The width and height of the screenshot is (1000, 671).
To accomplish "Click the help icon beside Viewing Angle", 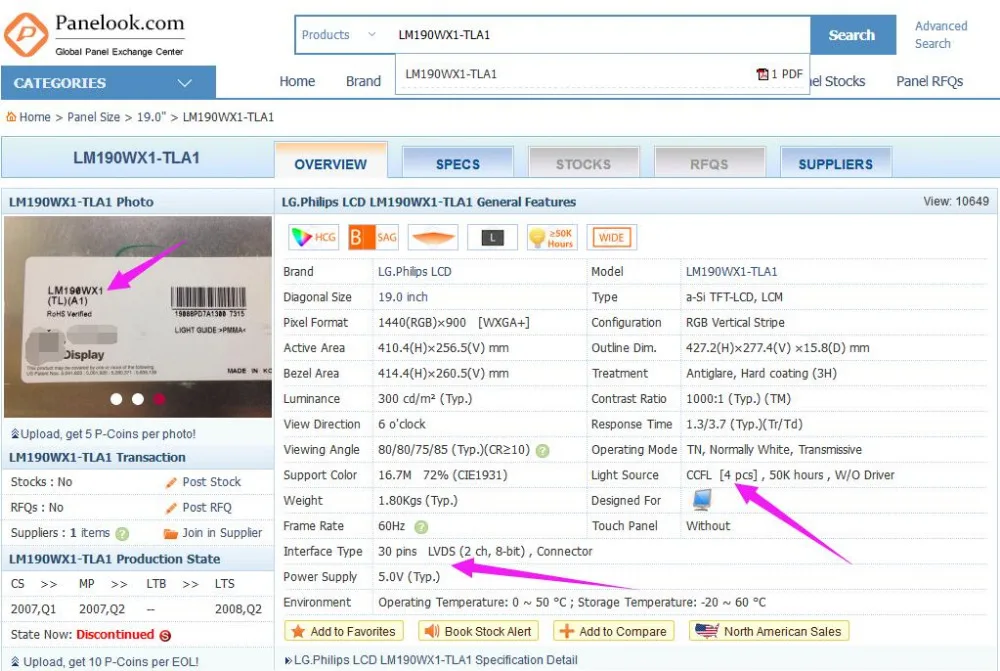I will pos(542,450).
